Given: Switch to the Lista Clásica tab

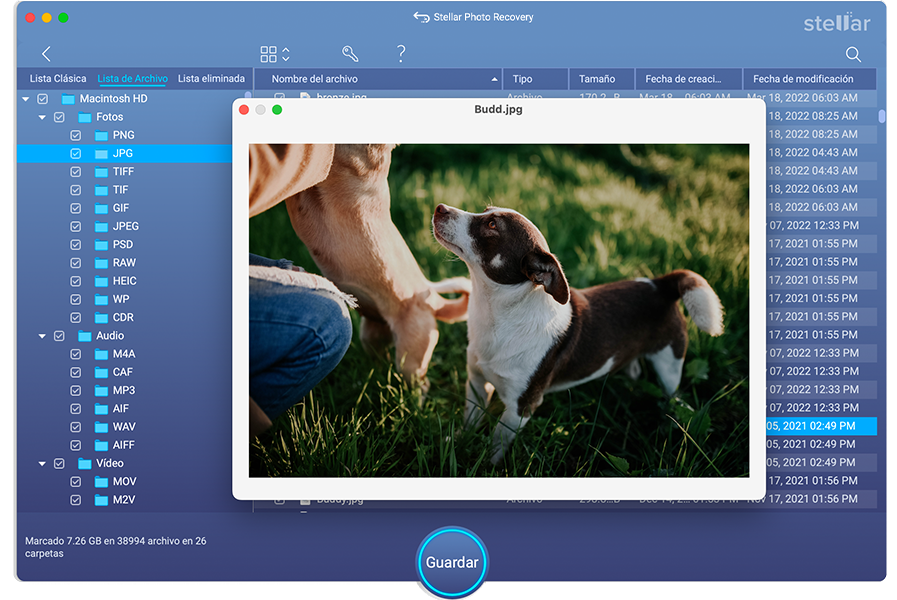Looking at the screenshot, I should coord(58,78).
